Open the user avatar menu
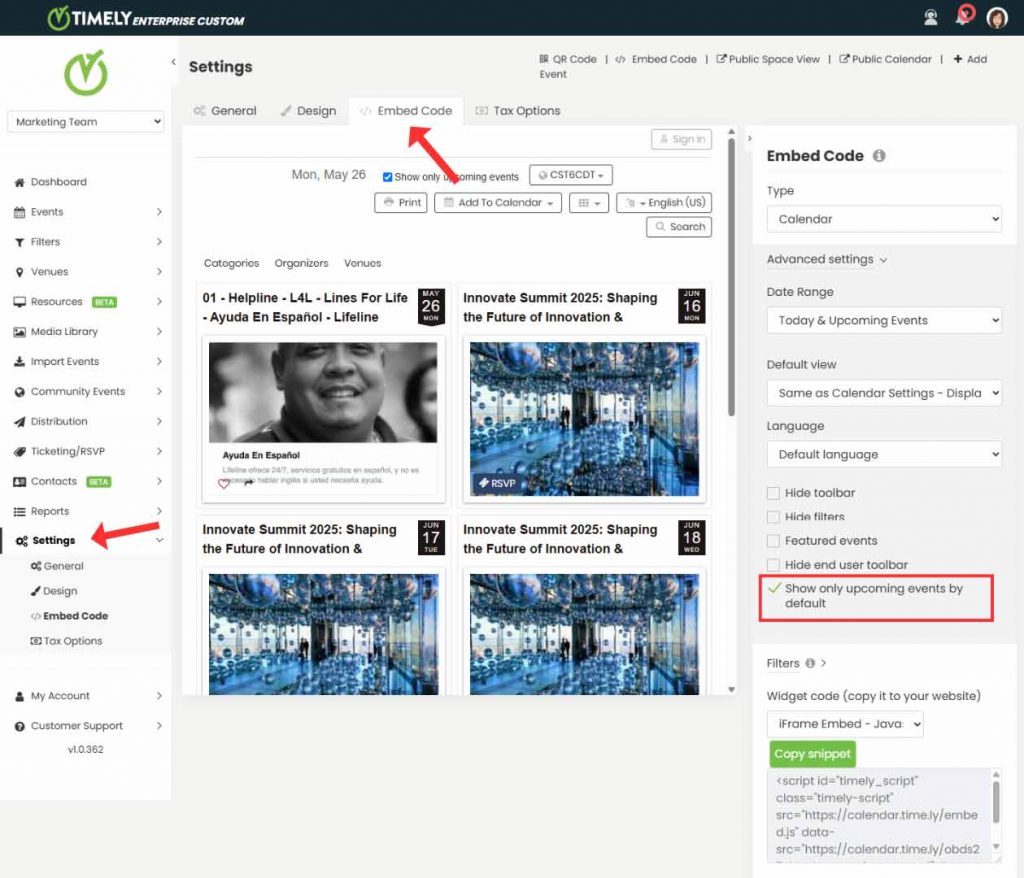The image size is (1024, 878). (997, 18)
